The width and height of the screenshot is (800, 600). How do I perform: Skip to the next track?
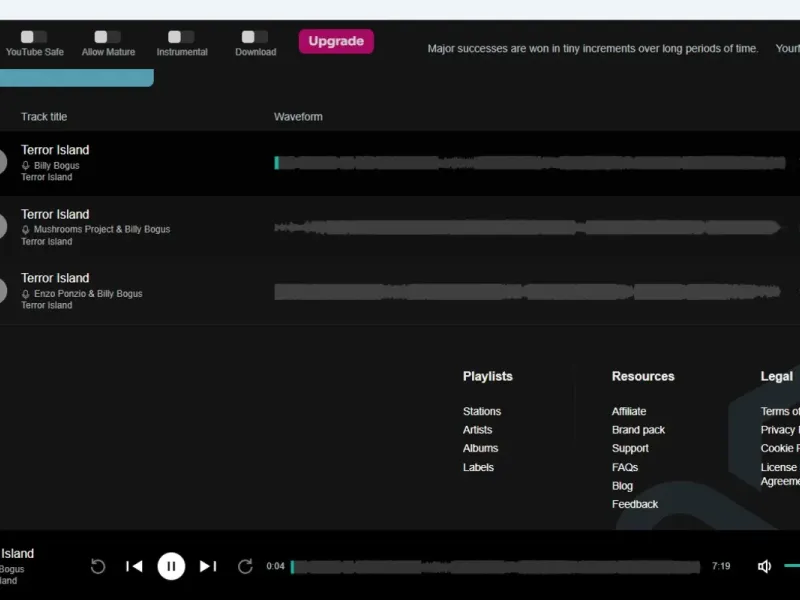(208, 566)
